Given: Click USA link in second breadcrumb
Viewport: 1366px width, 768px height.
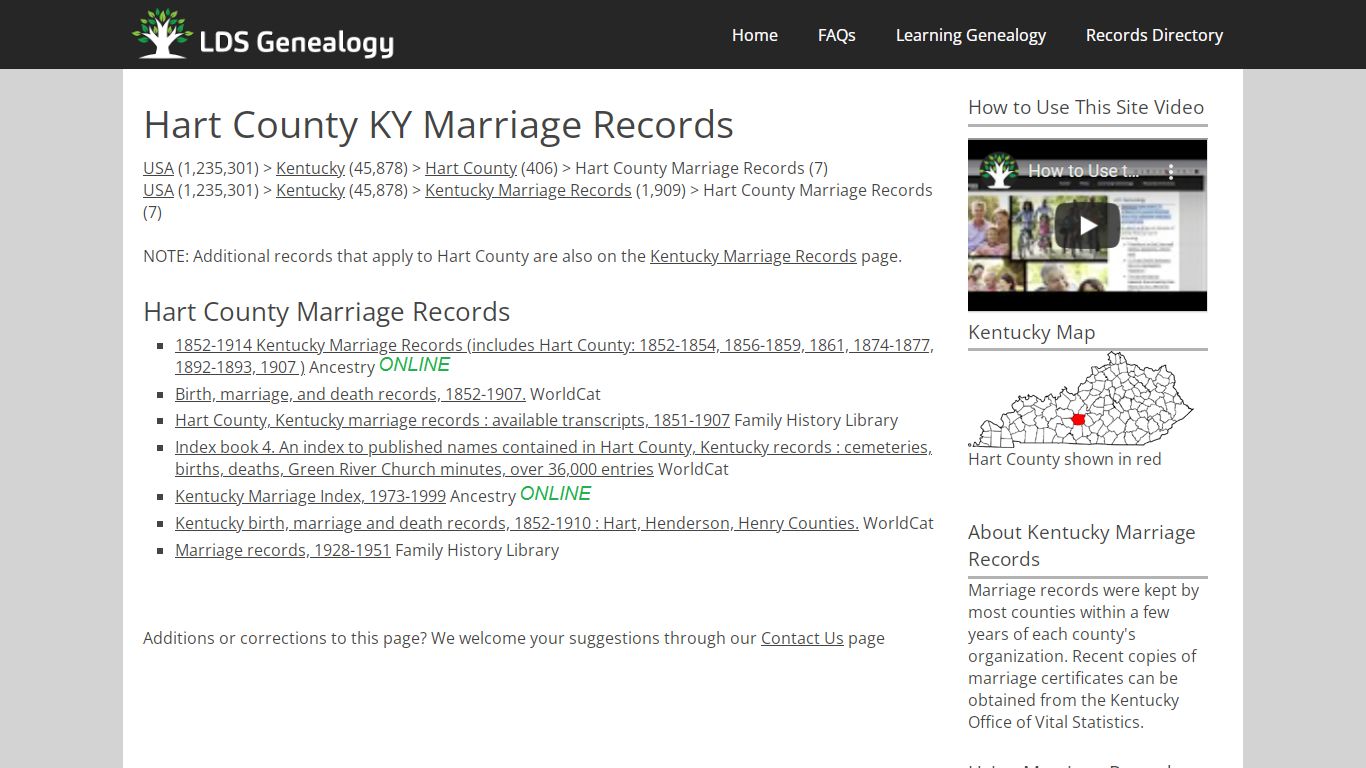Looking at the screenshot, I should (x=158, y=190).
